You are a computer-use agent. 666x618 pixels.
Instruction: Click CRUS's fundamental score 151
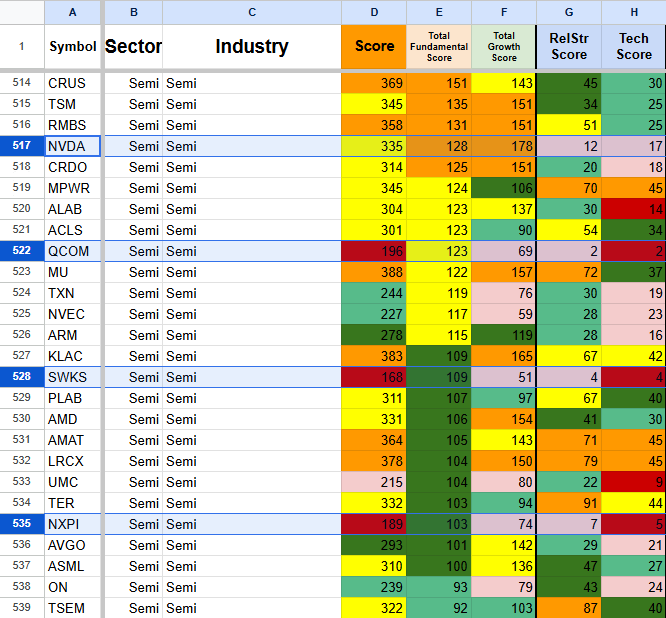(439, 83)
